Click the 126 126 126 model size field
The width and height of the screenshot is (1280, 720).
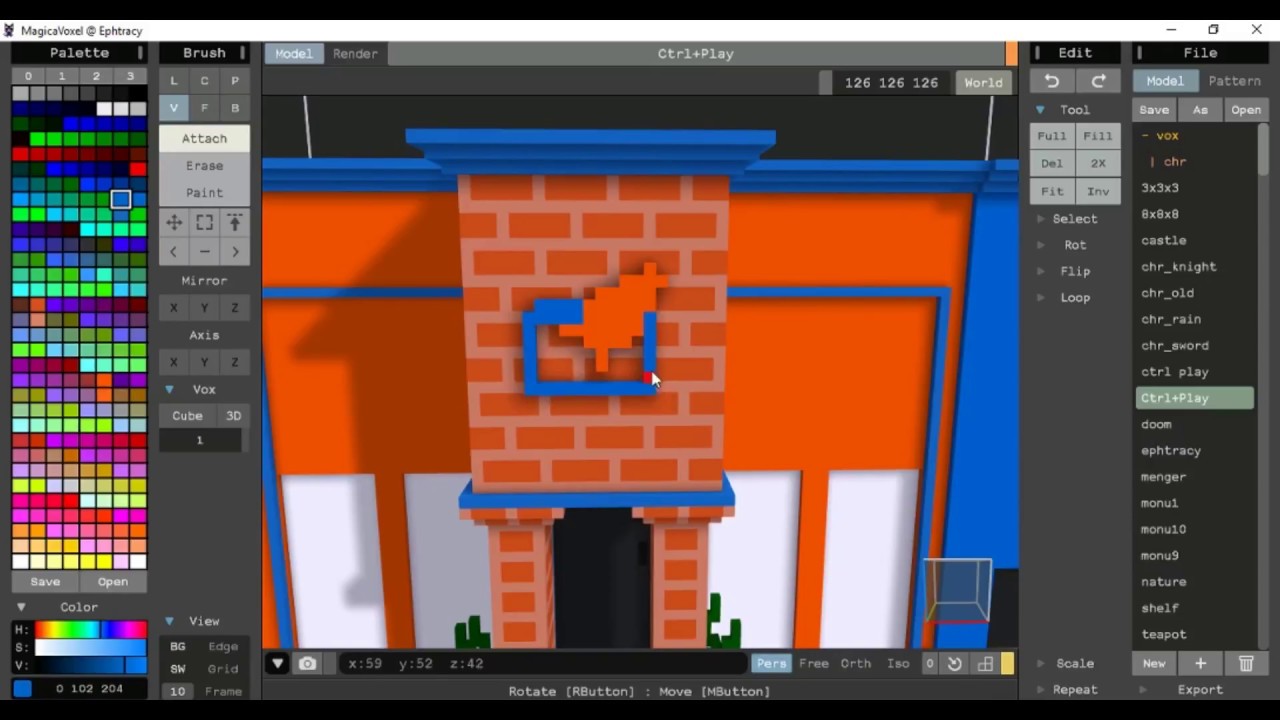point(891,83)
